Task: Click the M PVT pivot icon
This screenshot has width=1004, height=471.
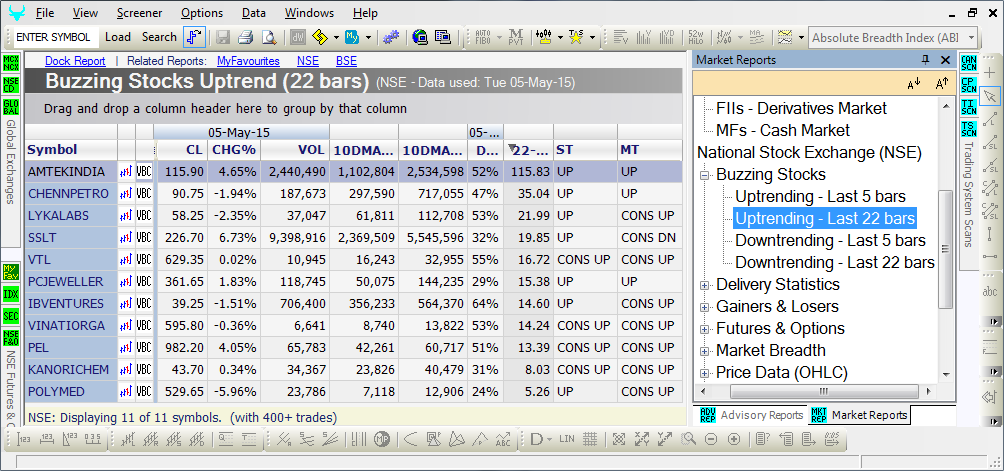Action: (517, 37)
